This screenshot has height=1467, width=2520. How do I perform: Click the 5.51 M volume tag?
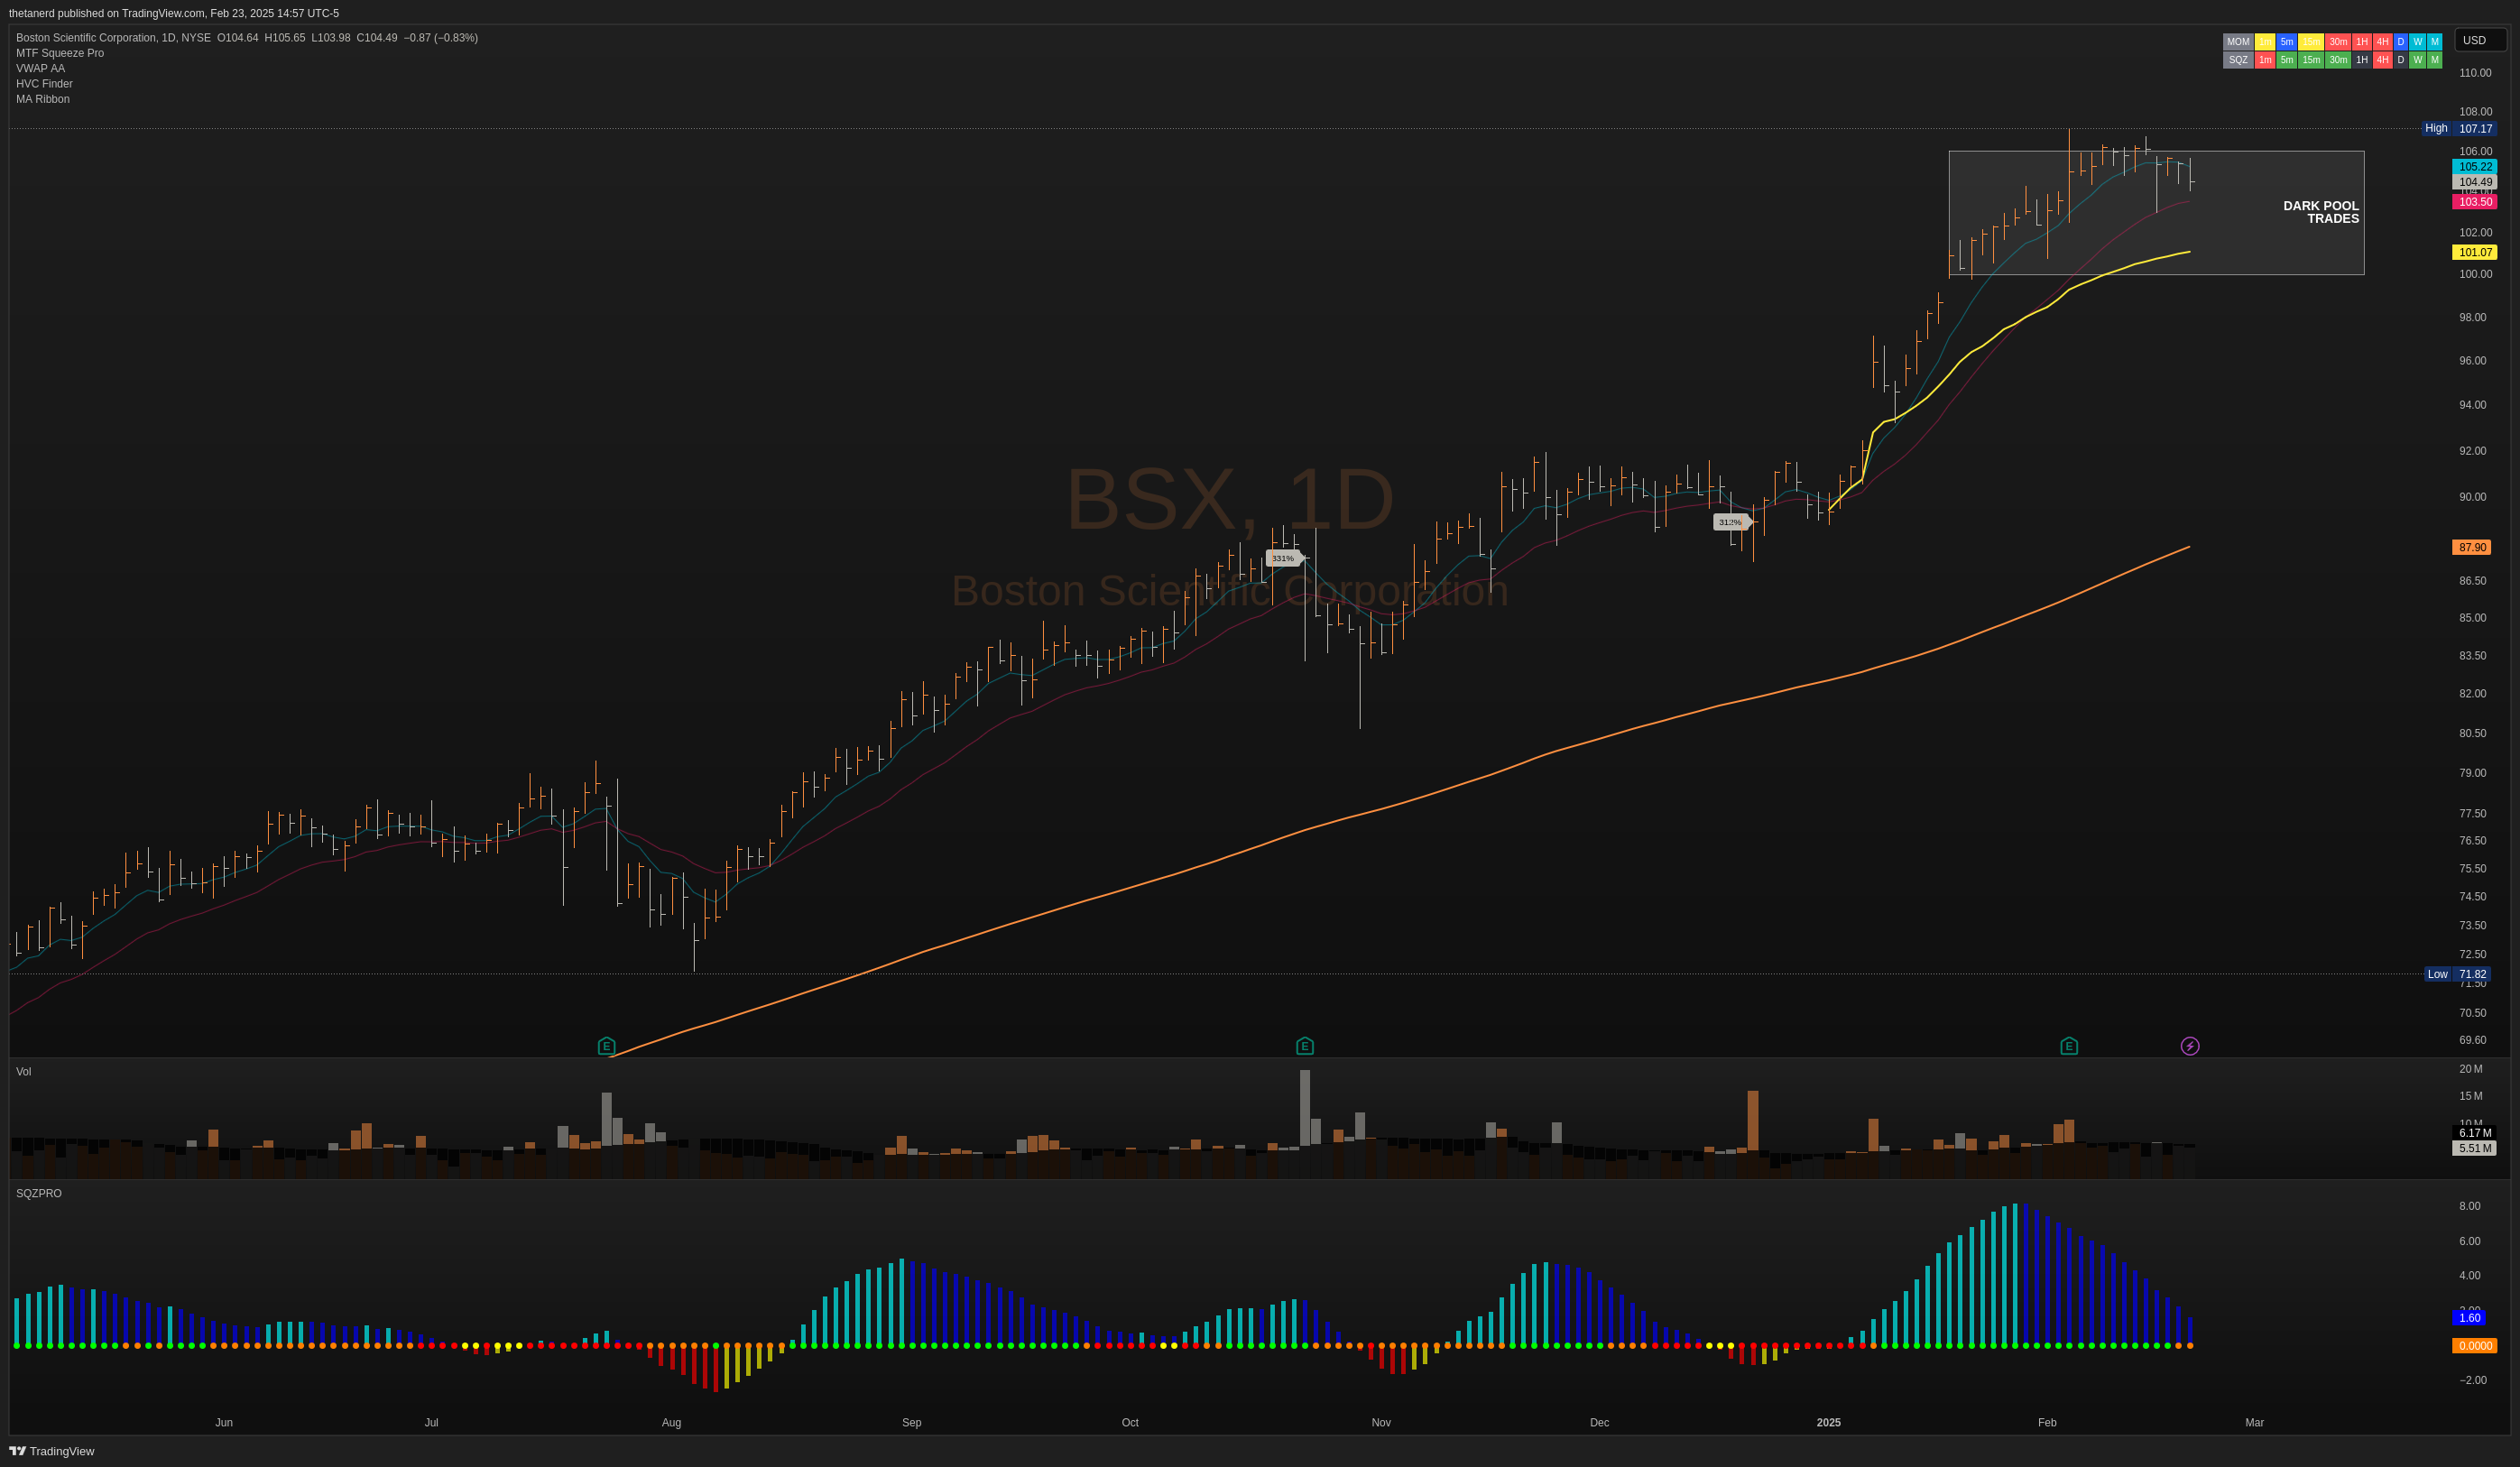[2475, 1148]
